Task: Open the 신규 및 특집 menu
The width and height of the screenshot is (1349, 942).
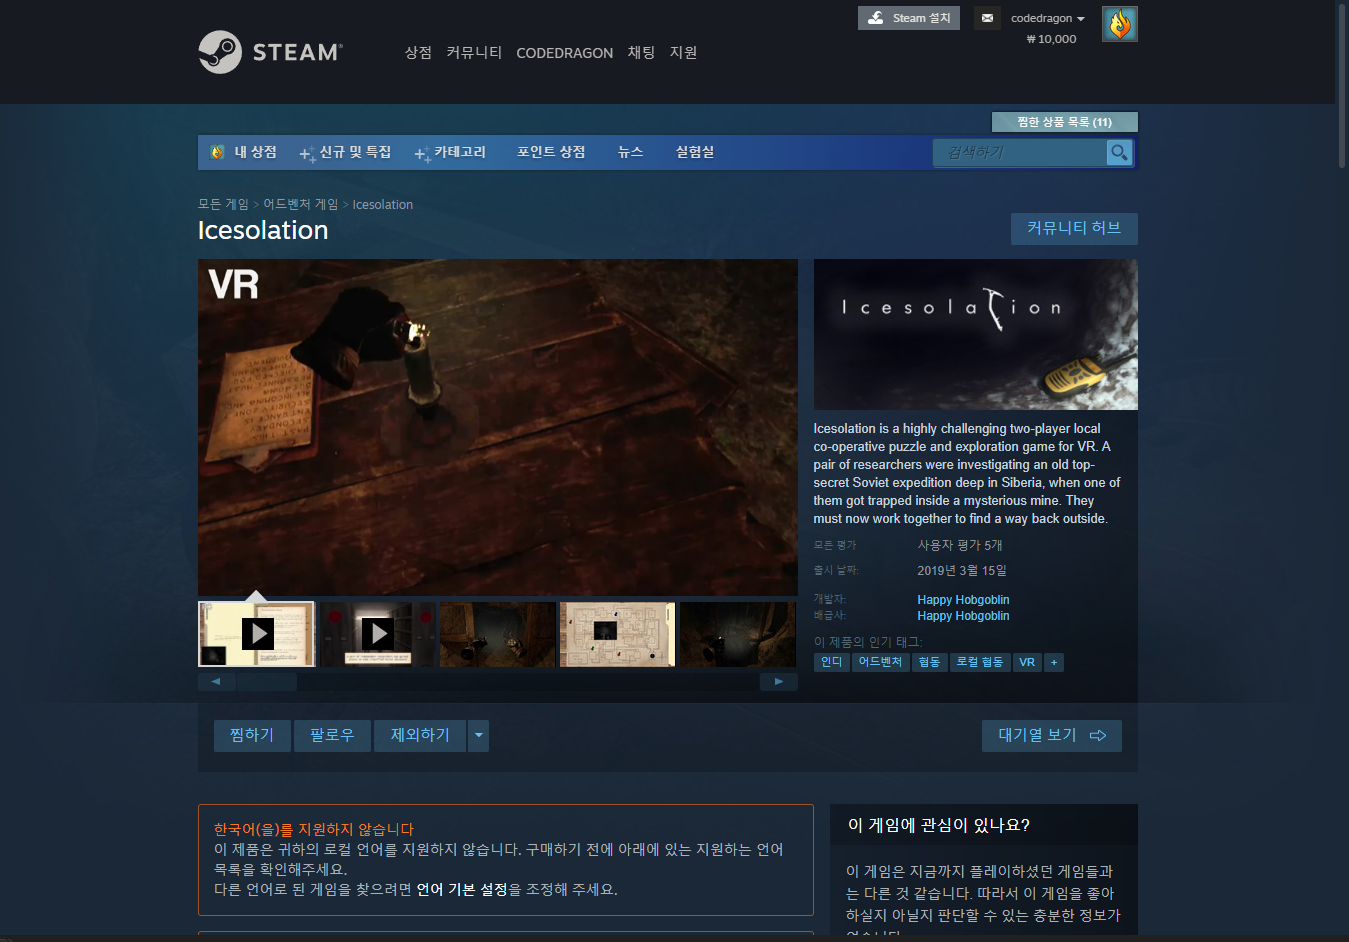Action: coord(346,152)
